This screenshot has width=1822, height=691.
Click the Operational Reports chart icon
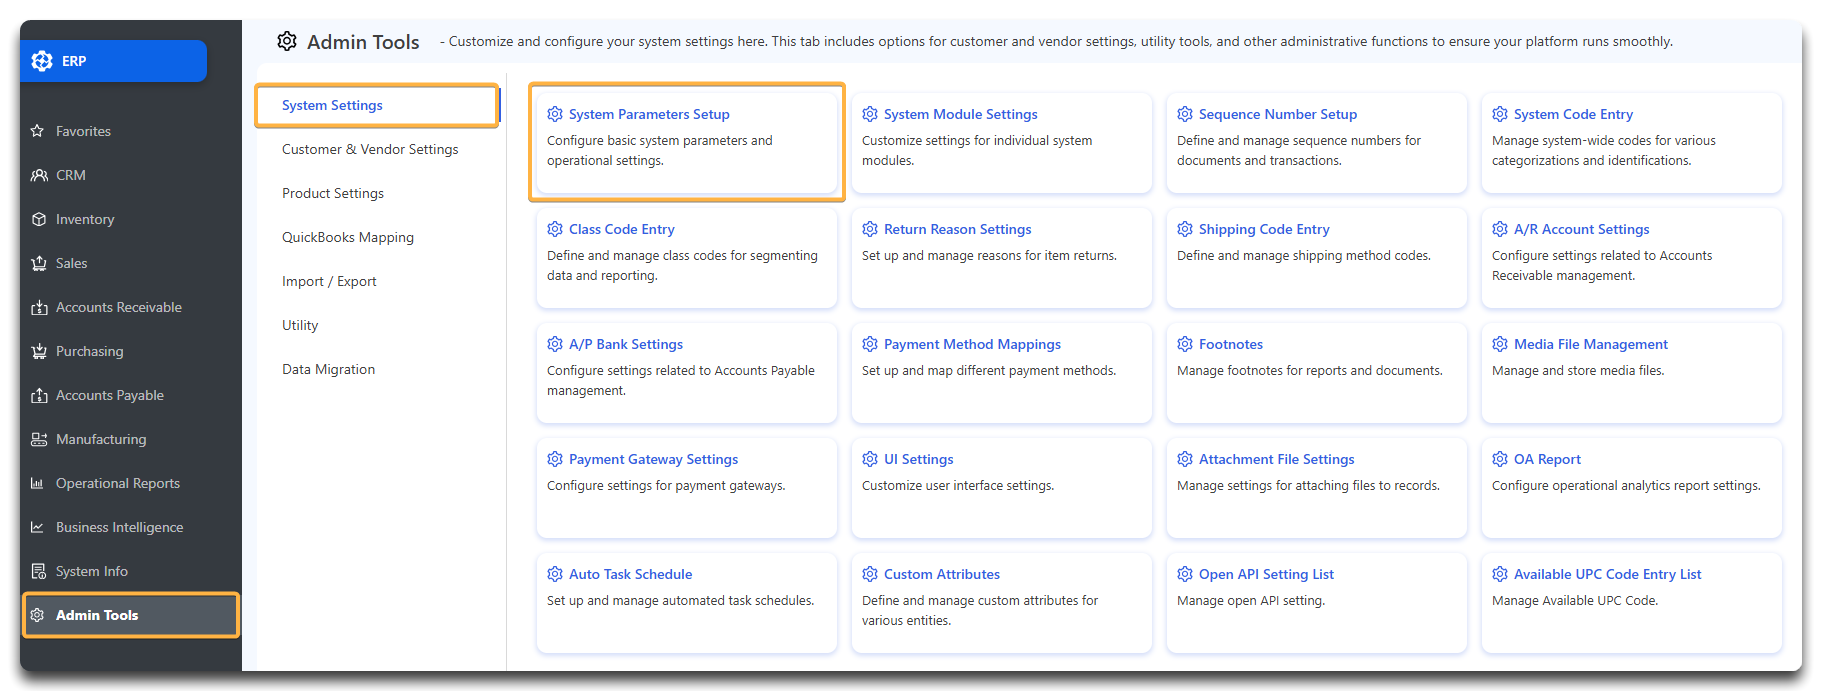[38, 483]
